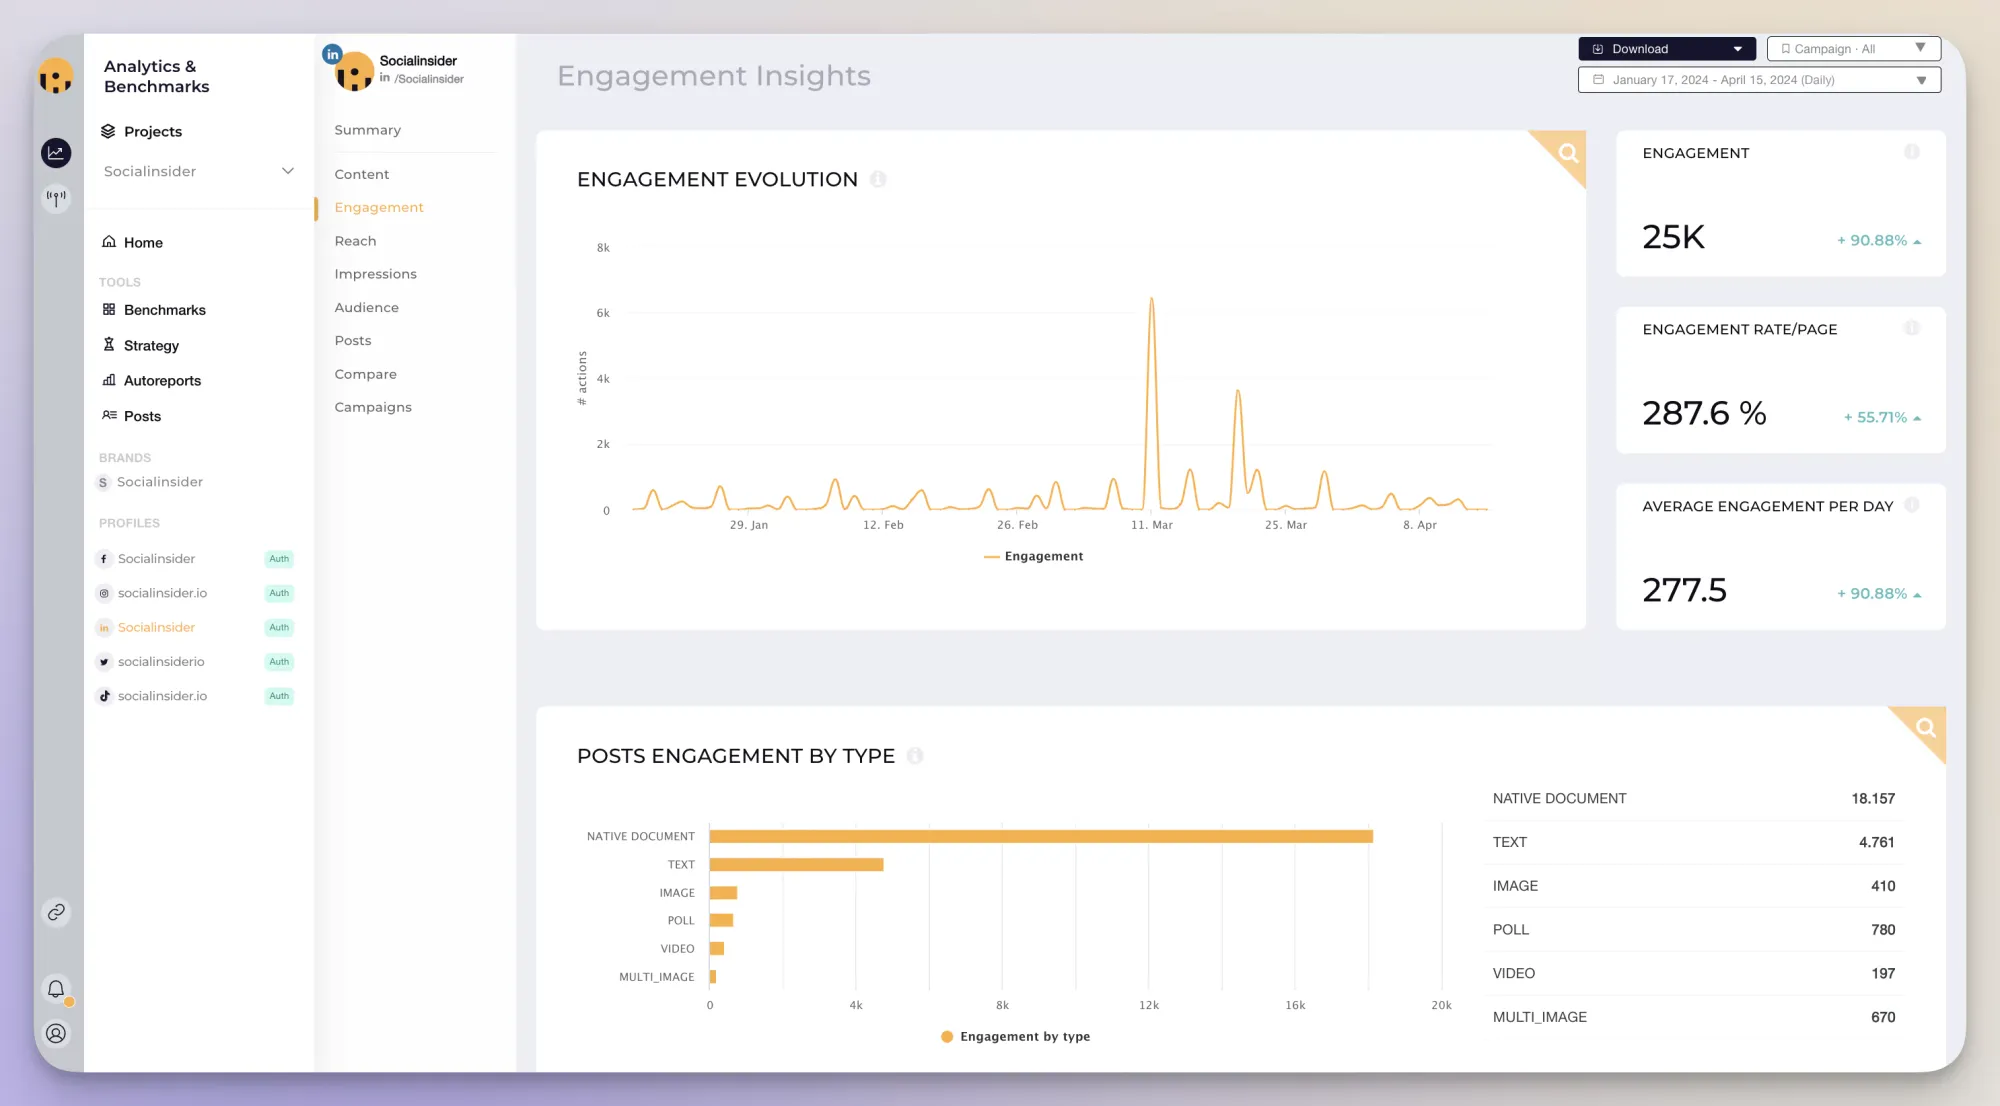Viewport: 2000px width, 1106px height.
Task: Click the Autoreports bar chart icon
Action: tap(109, 380)
